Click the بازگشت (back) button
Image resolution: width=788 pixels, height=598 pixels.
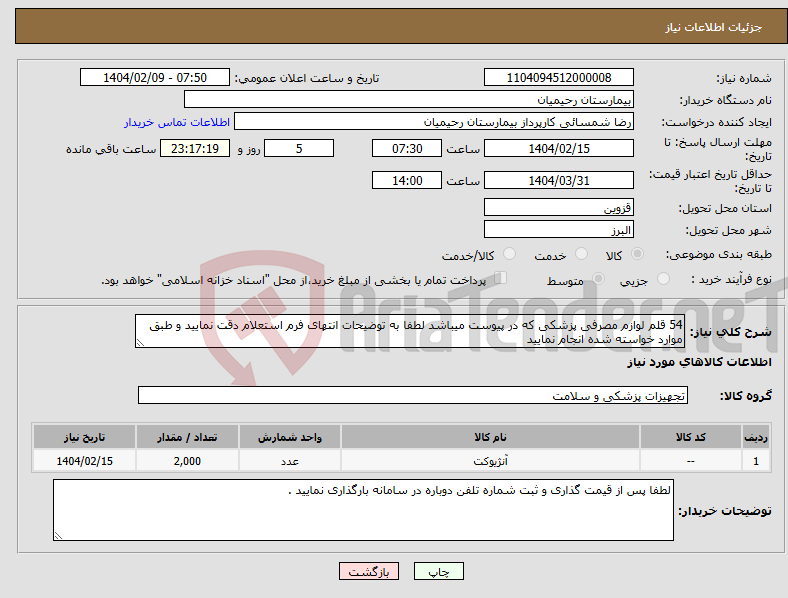point(369,571)
